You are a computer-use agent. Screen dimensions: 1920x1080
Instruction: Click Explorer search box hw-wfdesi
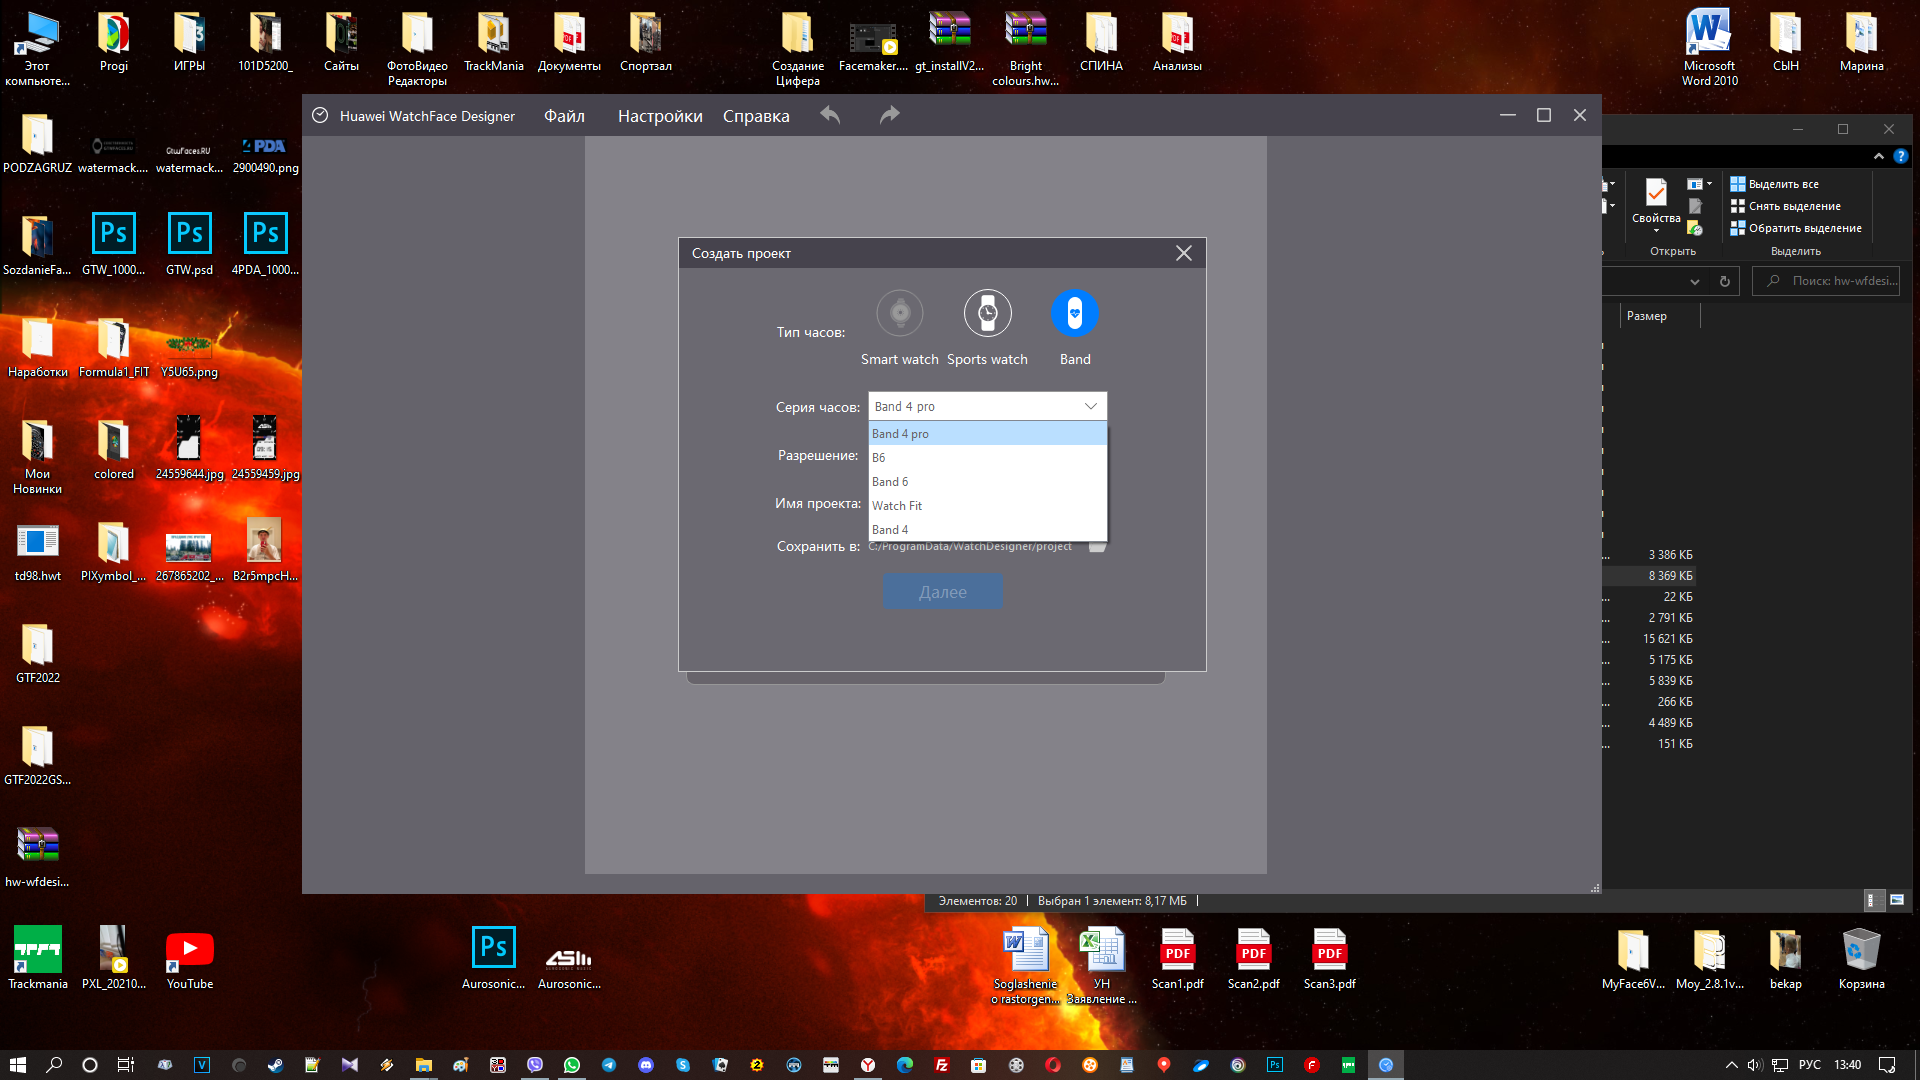click(x=1826, y=281)
